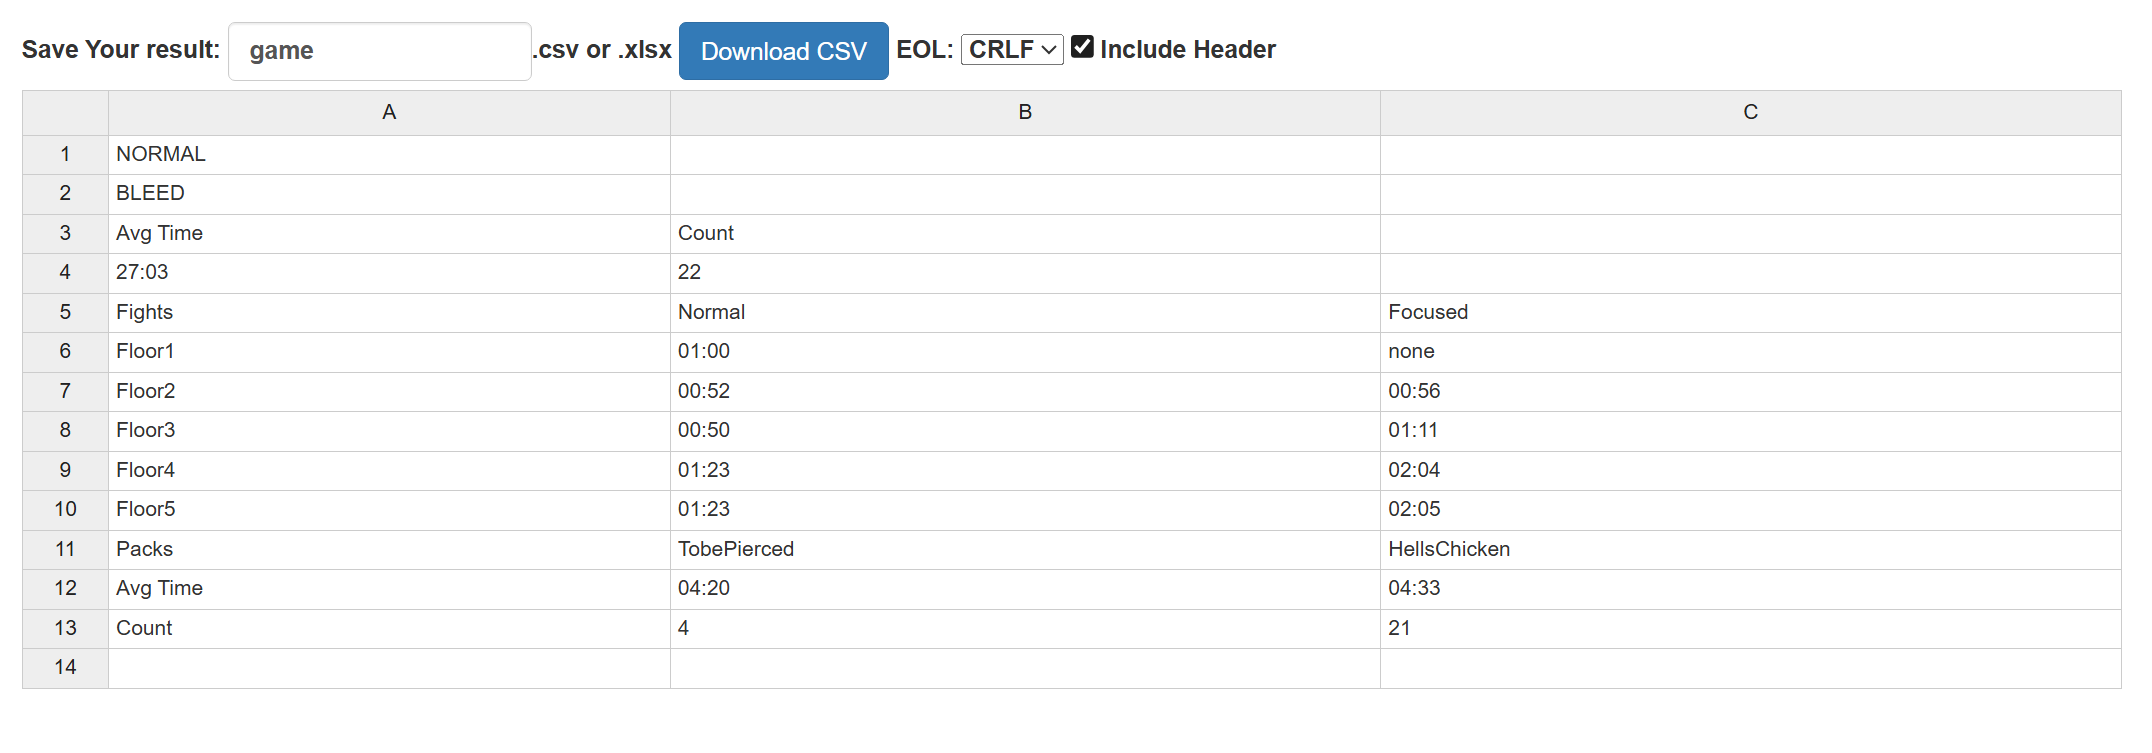
Task: Click the Count cell in row 3
Action: point(1025,234)
